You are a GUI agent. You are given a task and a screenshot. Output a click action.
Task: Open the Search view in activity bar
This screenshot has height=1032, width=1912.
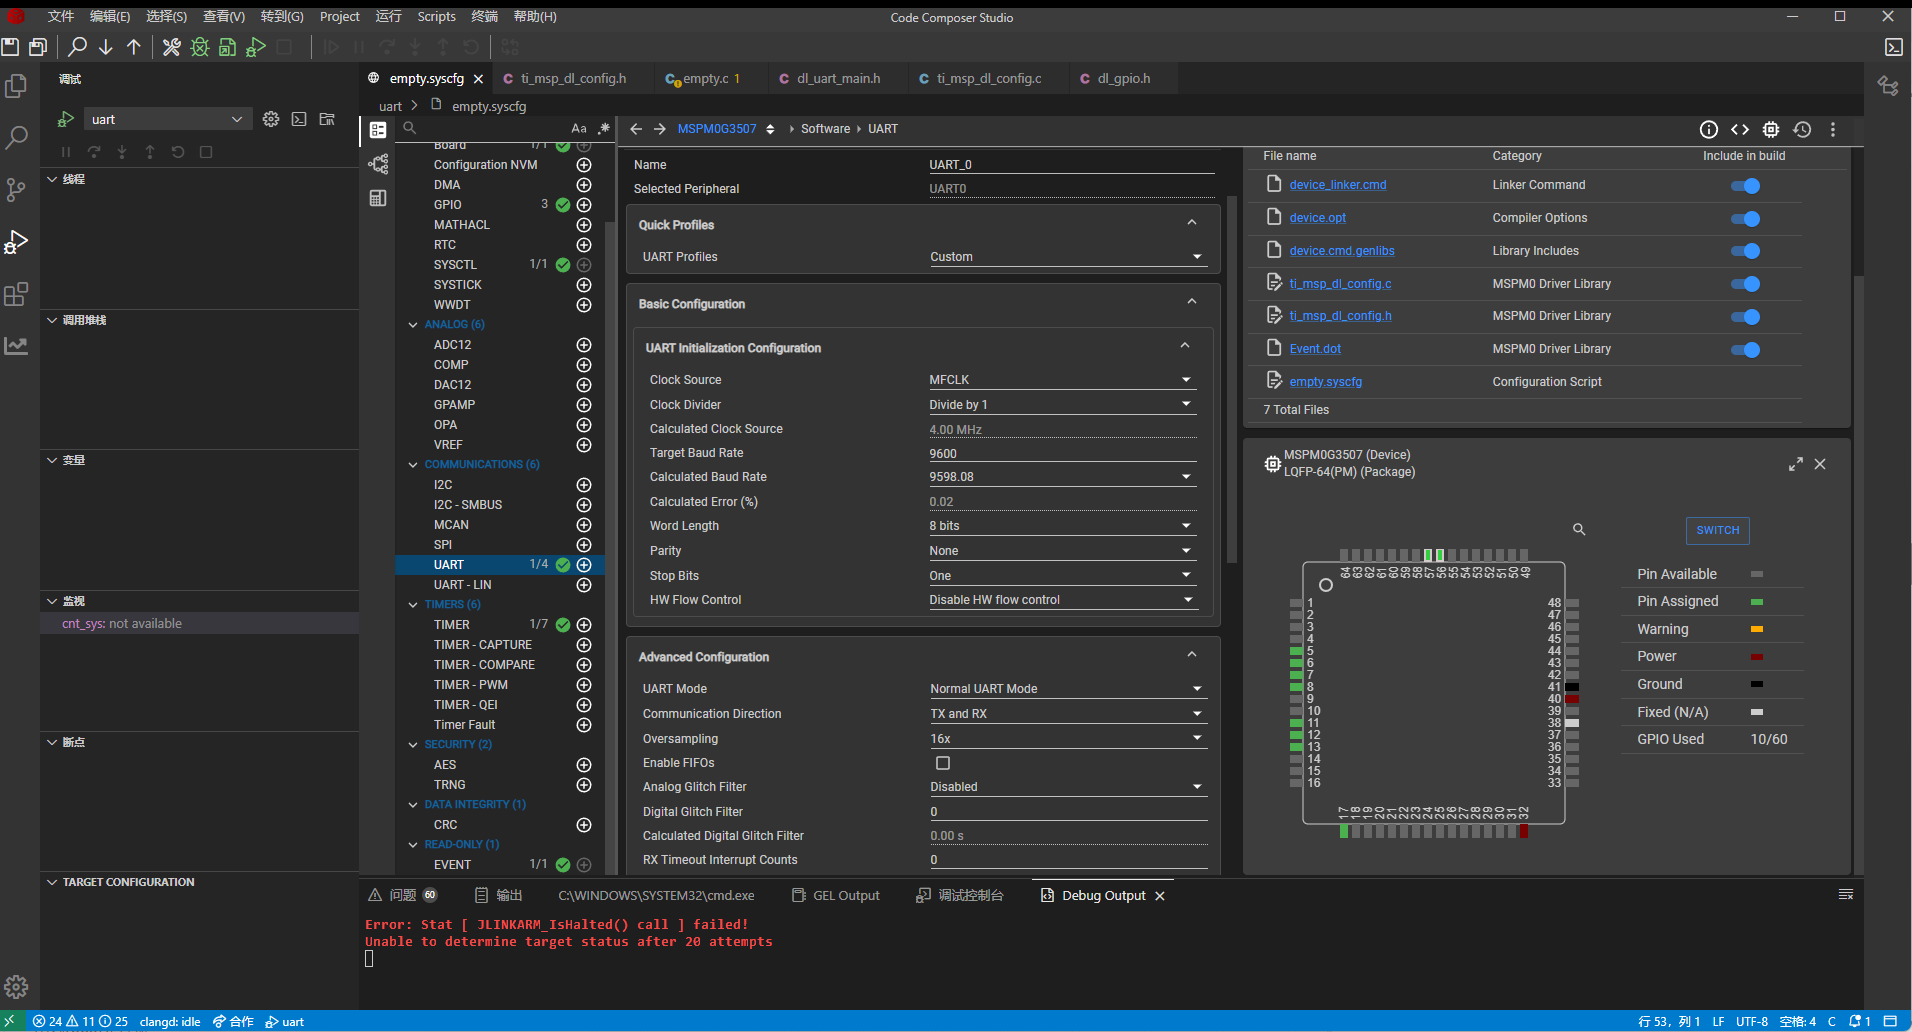click(x=17, y=137)
